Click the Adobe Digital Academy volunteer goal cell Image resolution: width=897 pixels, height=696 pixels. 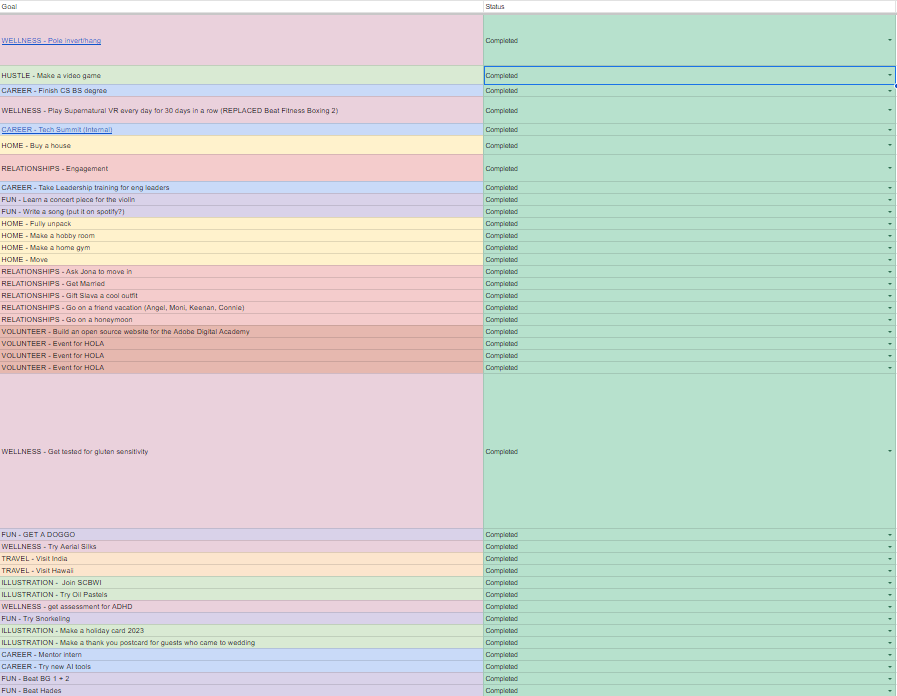point(240,332)
